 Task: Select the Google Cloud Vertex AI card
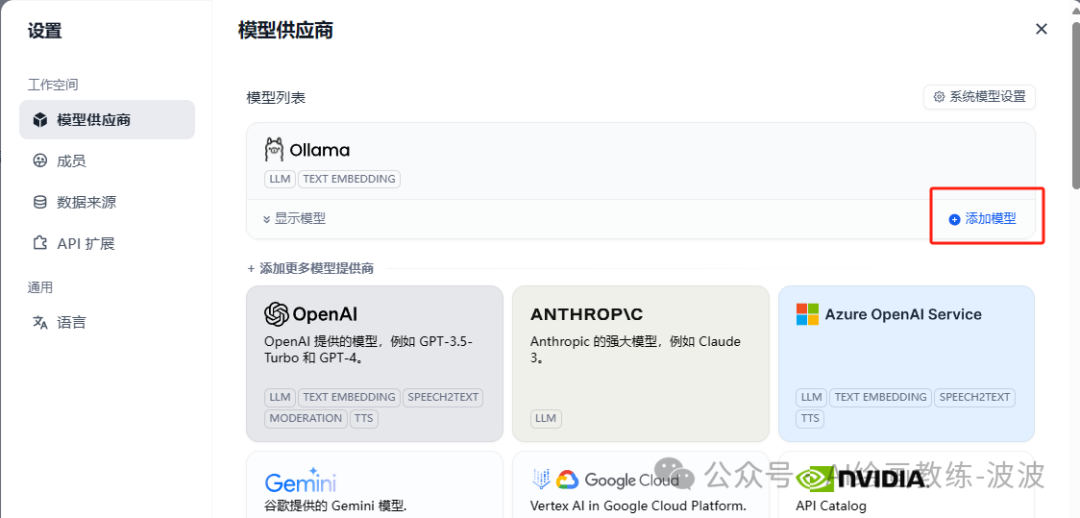[x=641, y=484]
